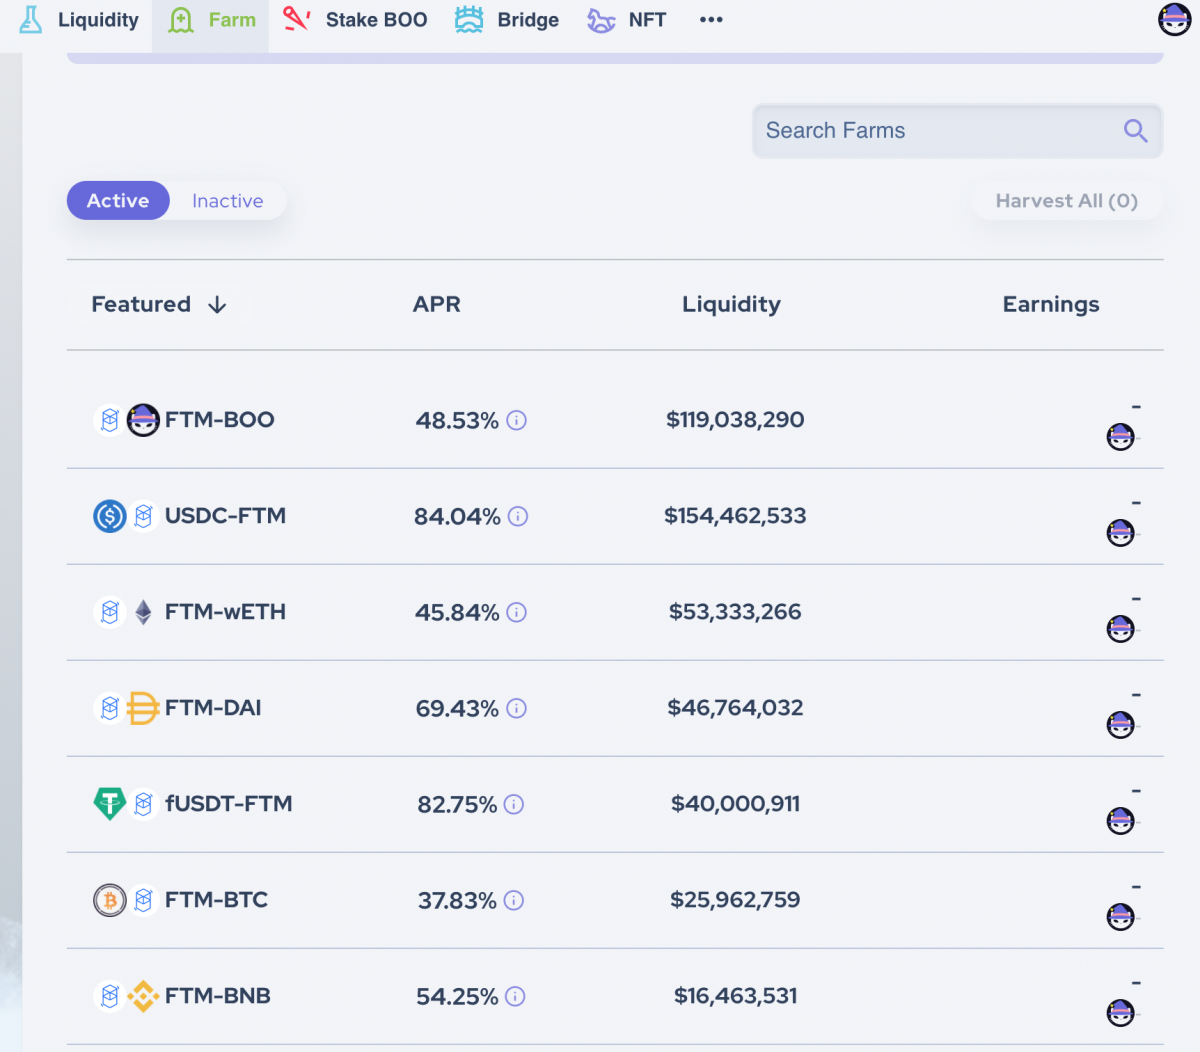Click the $154,462,533 liquidity value
Image resolution: width=1200 pixels, height=1052 pixels.
tap(735, 516)
